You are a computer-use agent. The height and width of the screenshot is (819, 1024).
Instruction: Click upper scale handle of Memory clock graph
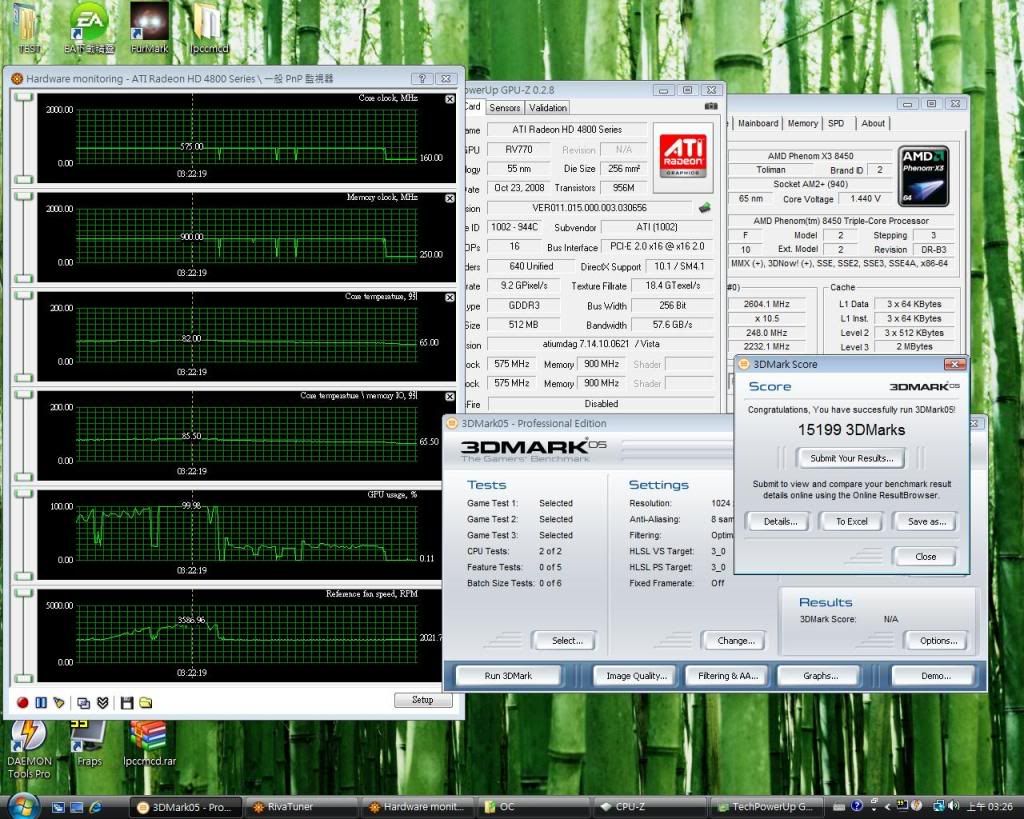[24, 196]
